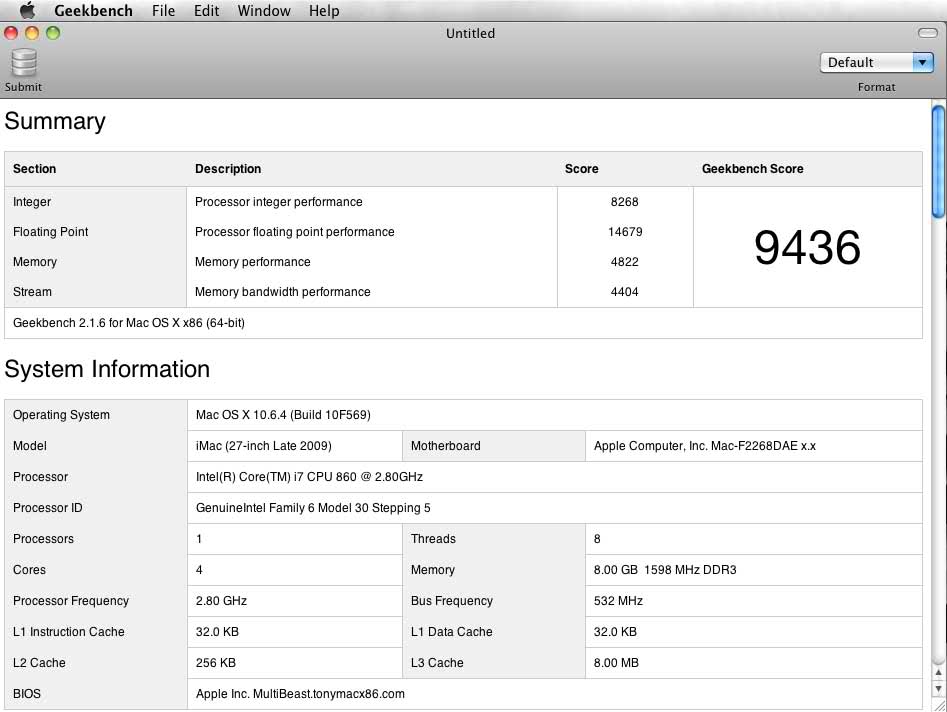Click the Operating System label
Image resolution: width=947 pixels, height=712 pixels.
pyautogui.click(x=62, y=415)
